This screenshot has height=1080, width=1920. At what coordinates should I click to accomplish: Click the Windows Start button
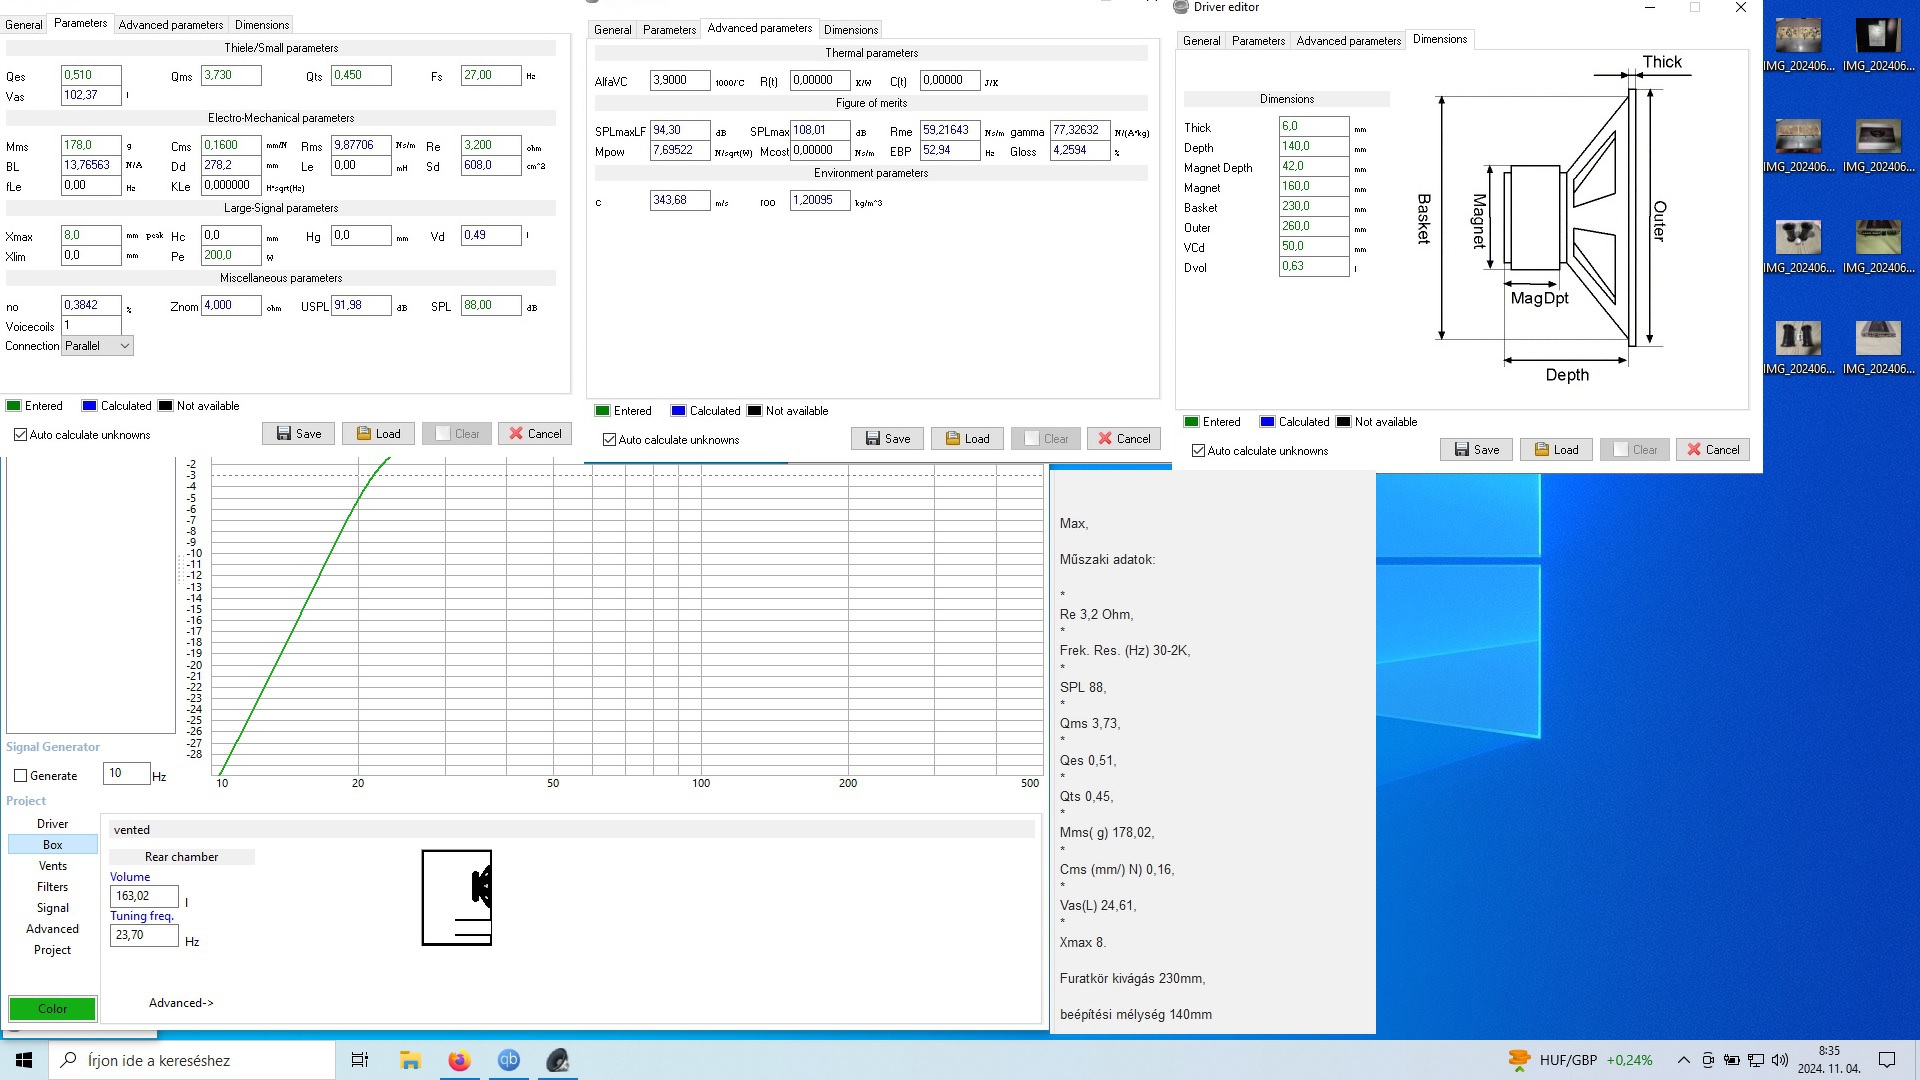point(24,1060)
